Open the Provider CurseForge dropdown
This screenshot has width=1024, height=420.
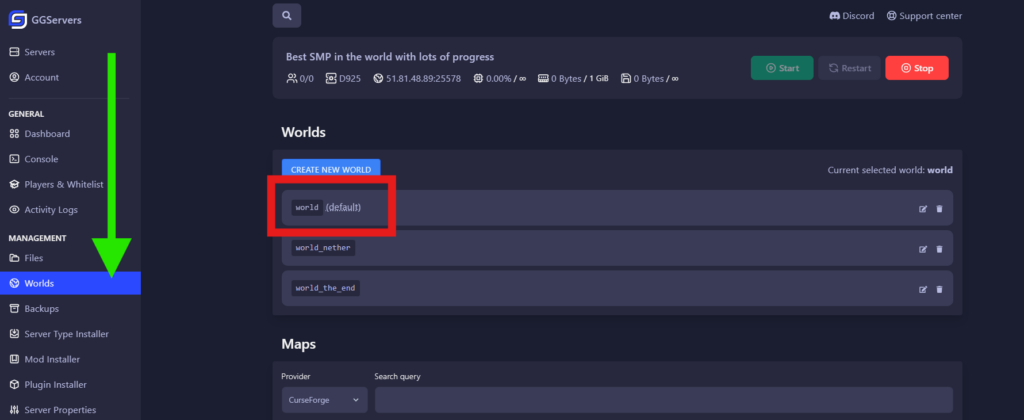click(x=324, y=400)
